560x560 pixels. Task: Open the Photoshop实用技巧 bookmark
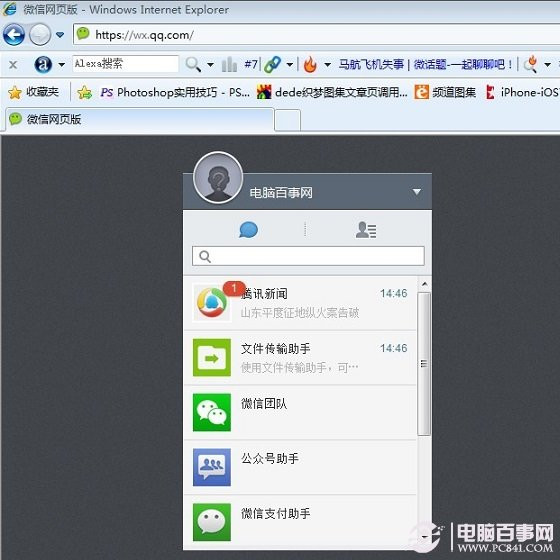click(x=175, y=92)
